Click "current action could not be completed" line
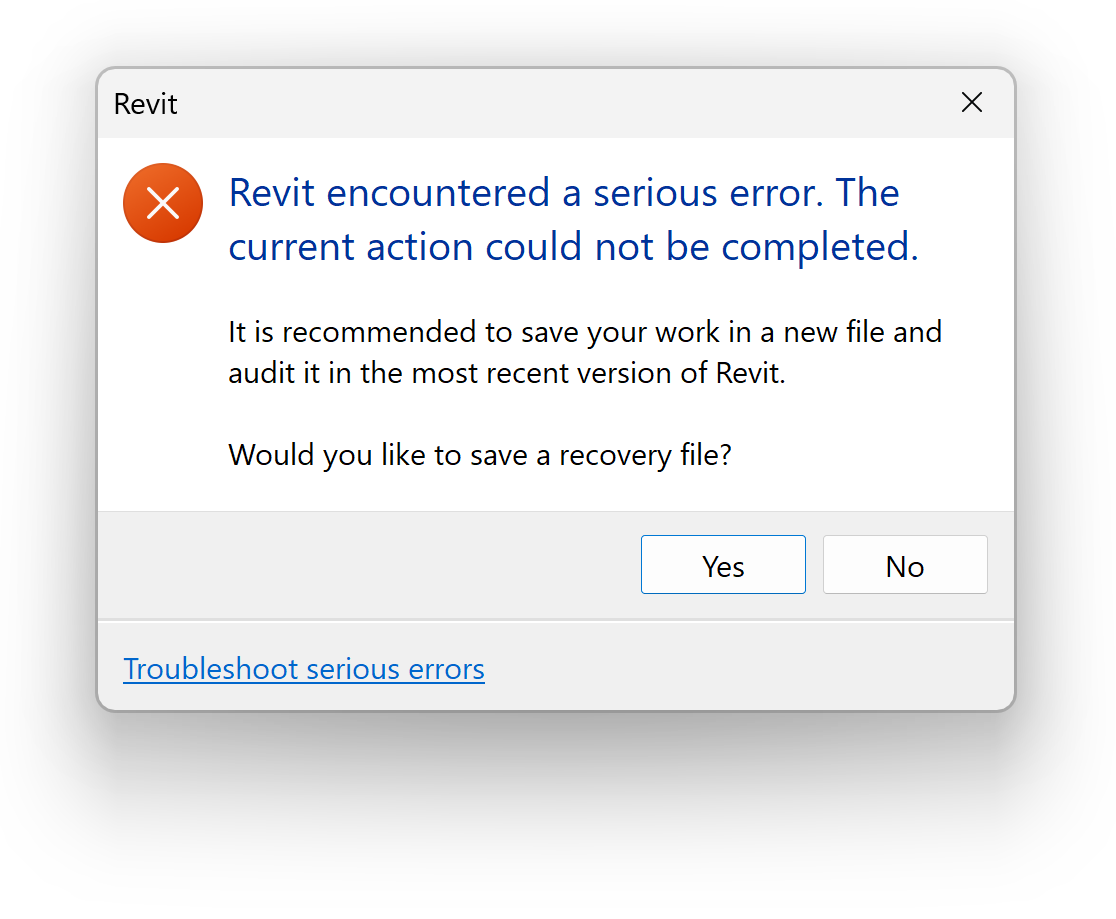Image resolution: width=1116 pixels, height=919 pixels. [573, 247]
